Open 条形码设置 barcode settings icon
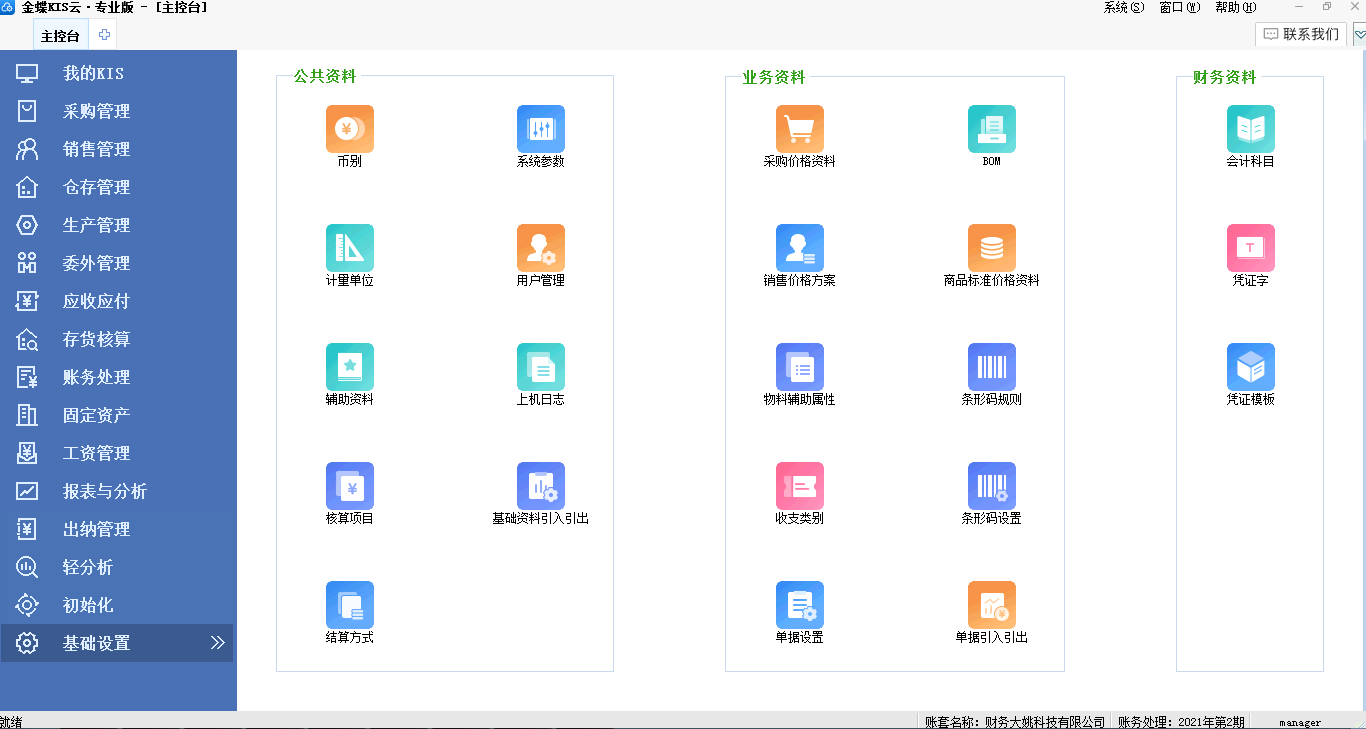The width and height of the screenshot is (1366, 729). point(992,486)
